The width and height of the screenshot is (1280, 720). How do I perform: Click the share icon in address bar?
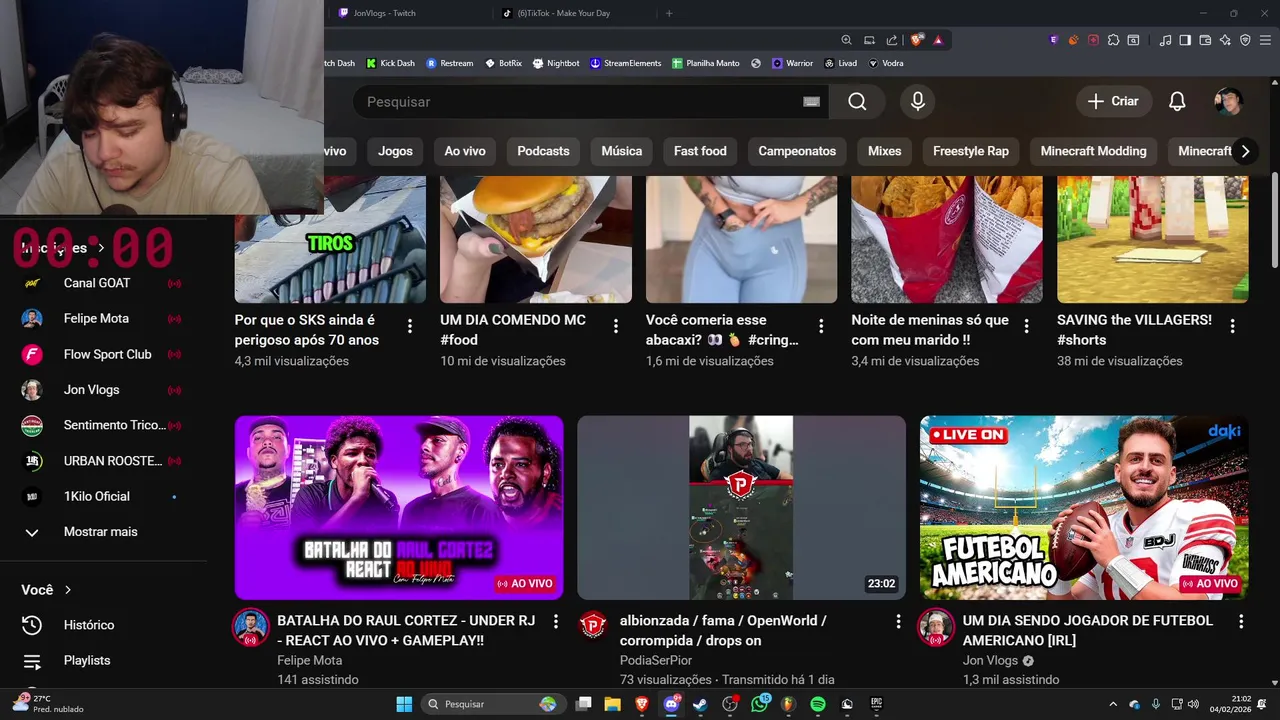click(890, 40)
